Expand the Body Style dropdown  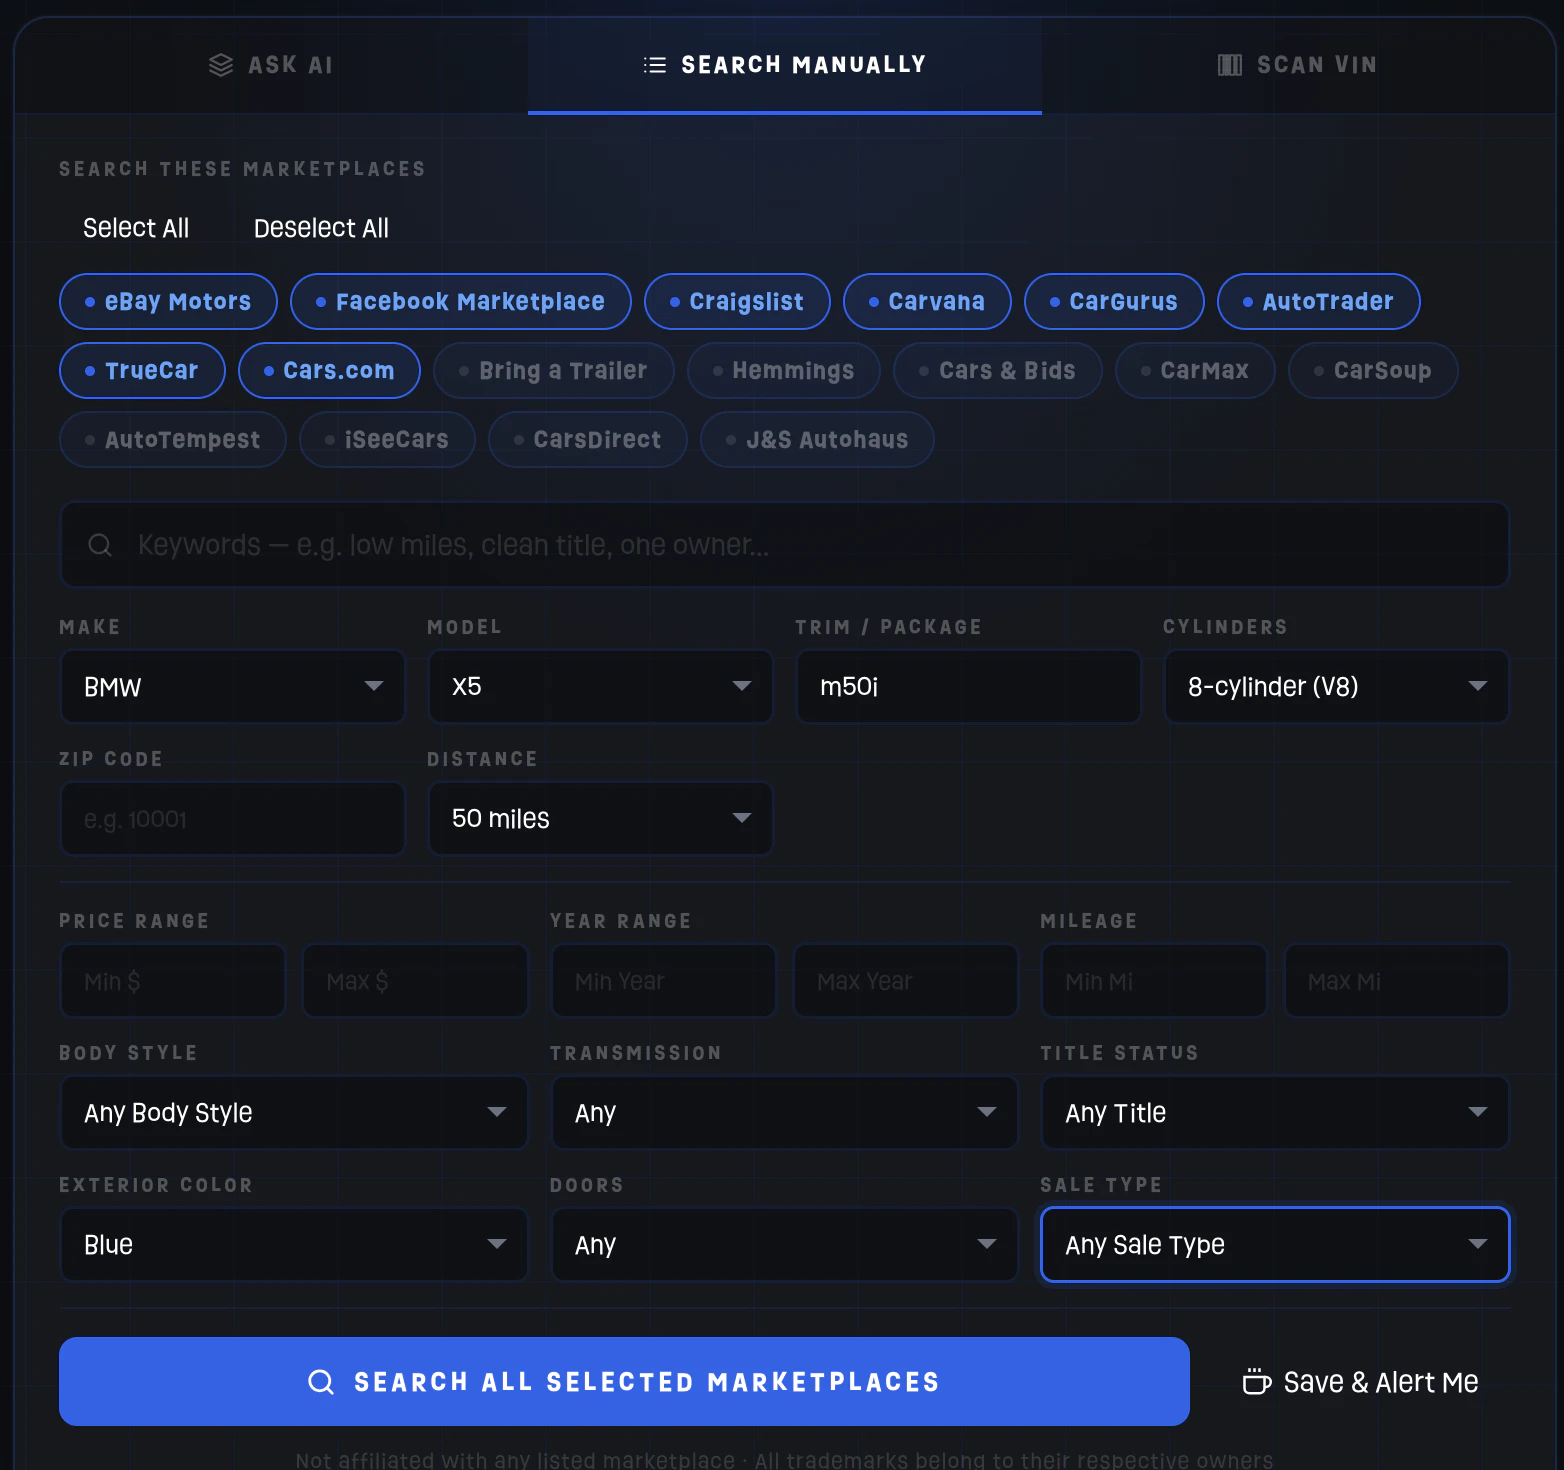click(294, 1112)
